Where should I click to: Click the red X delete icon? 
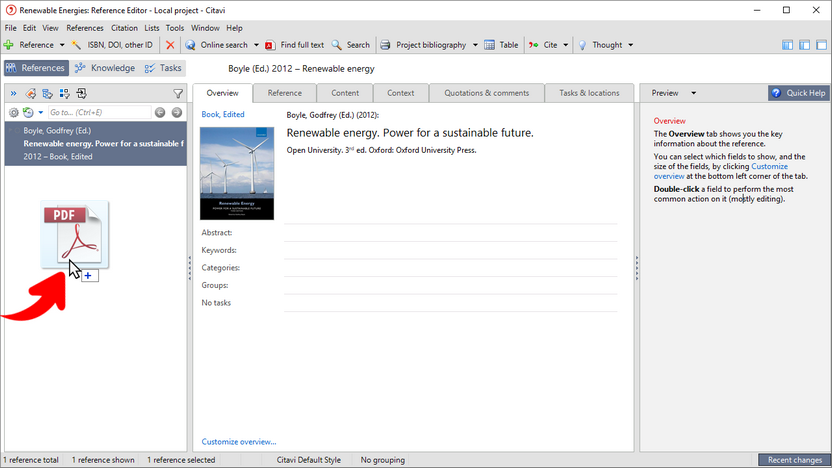click(x=170, y=45)
